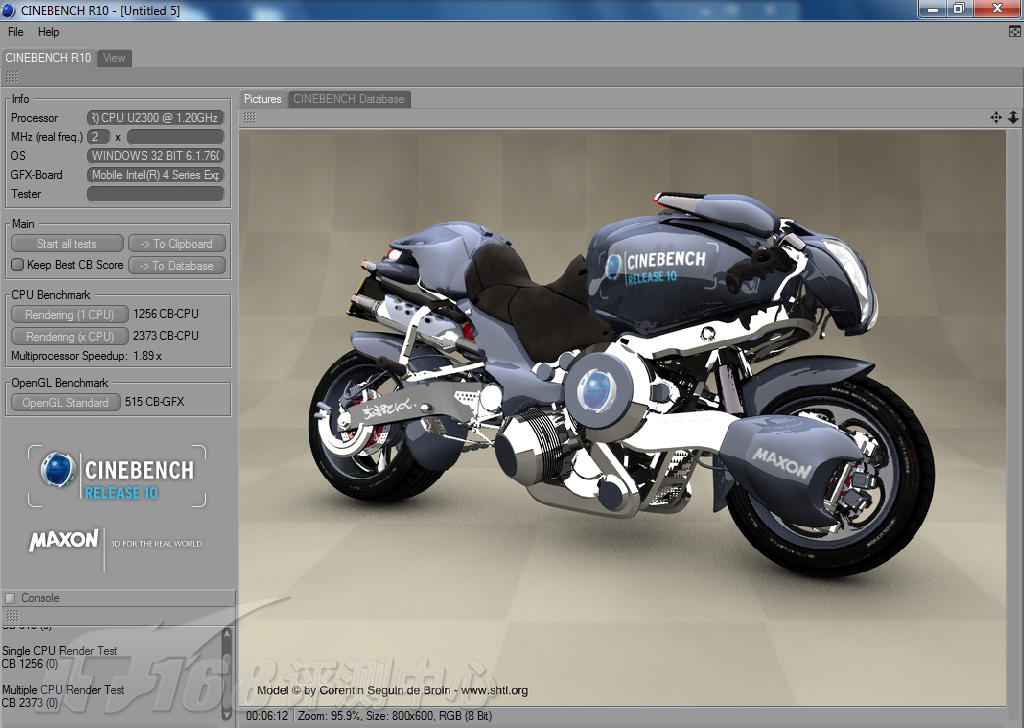
Task: Minimize the CINEBENCH window
Action: point(933,9)
